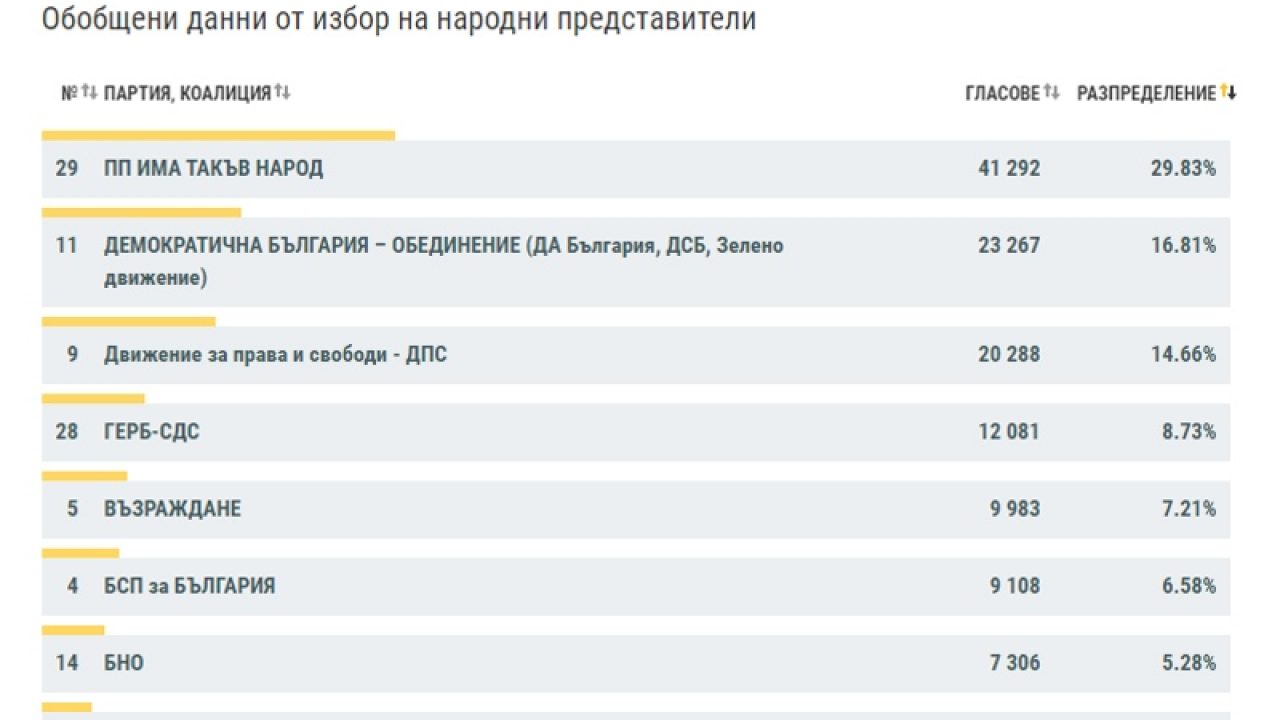This screenshot has width=1280, height=720.
Task: Select the РАЗПРЕДЕЛЕНИЕ column header label
Action: pos(1146,93)
